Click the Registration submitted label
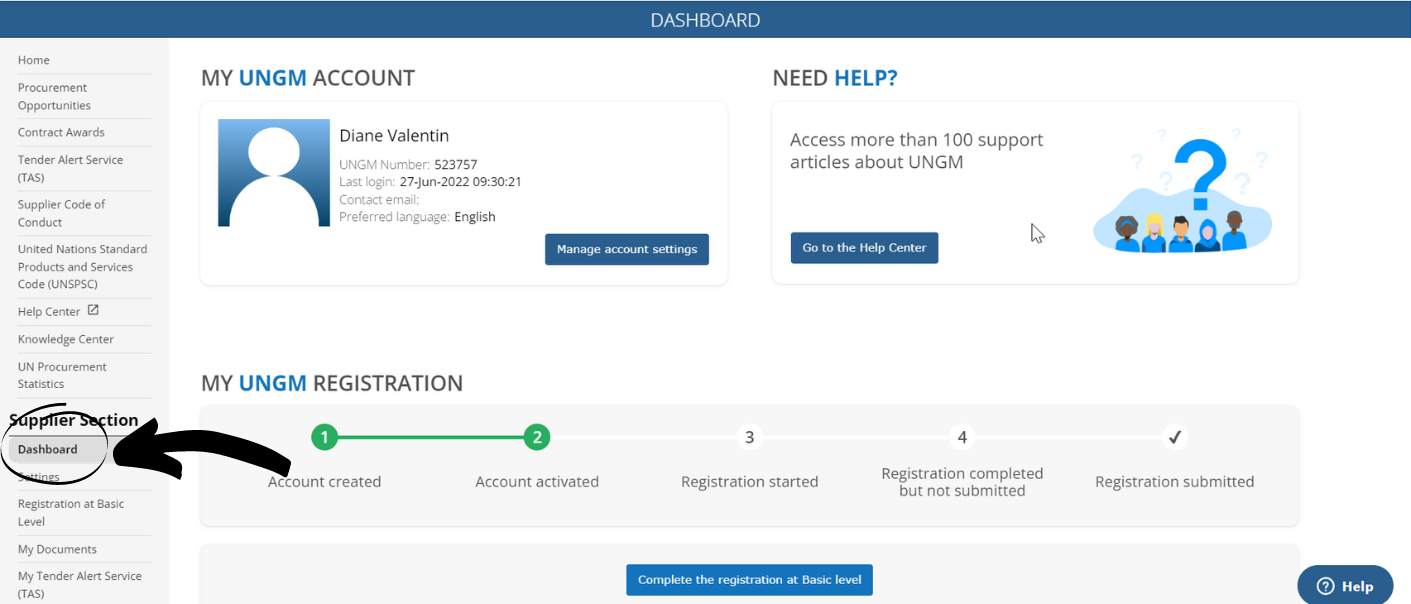The width and height of the screenshot is (1411, 604). point(1175,482)
